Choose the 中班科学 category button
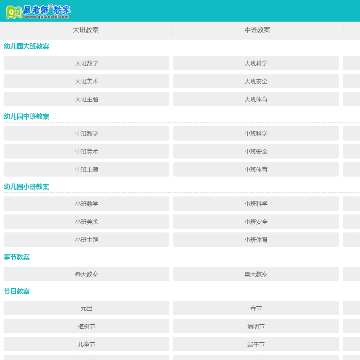This screenshot has height=360, width=360. point(256,133)
